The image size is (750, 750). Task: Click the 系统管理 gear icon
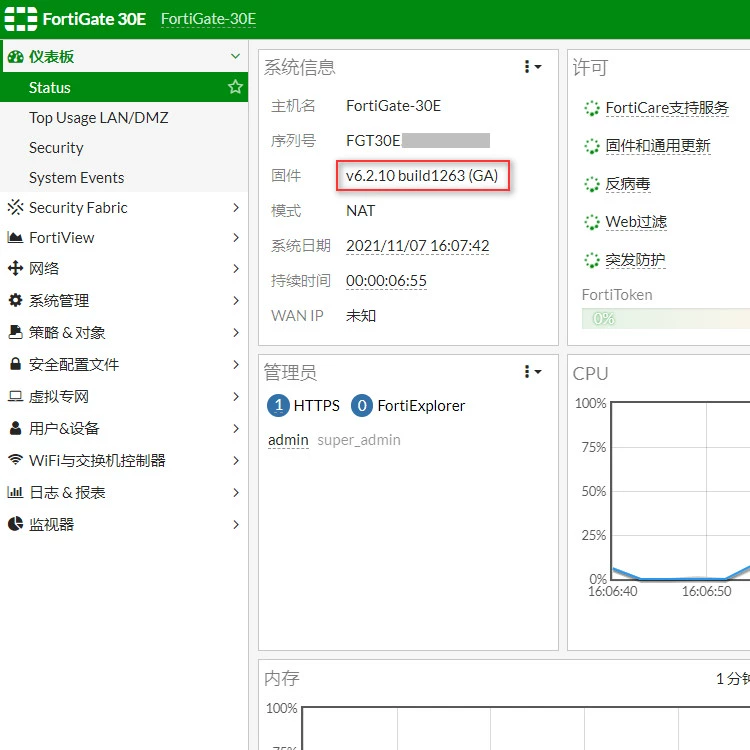pos(15,300)
